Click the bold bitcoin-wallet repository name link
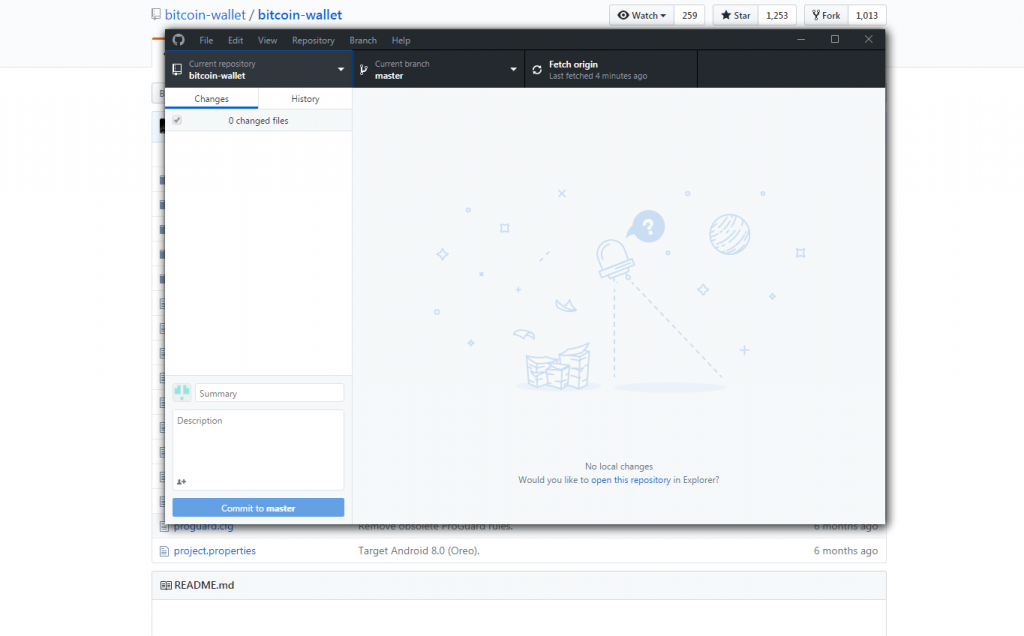This screenshot has width=1024, height=636. tap(300, 15)
